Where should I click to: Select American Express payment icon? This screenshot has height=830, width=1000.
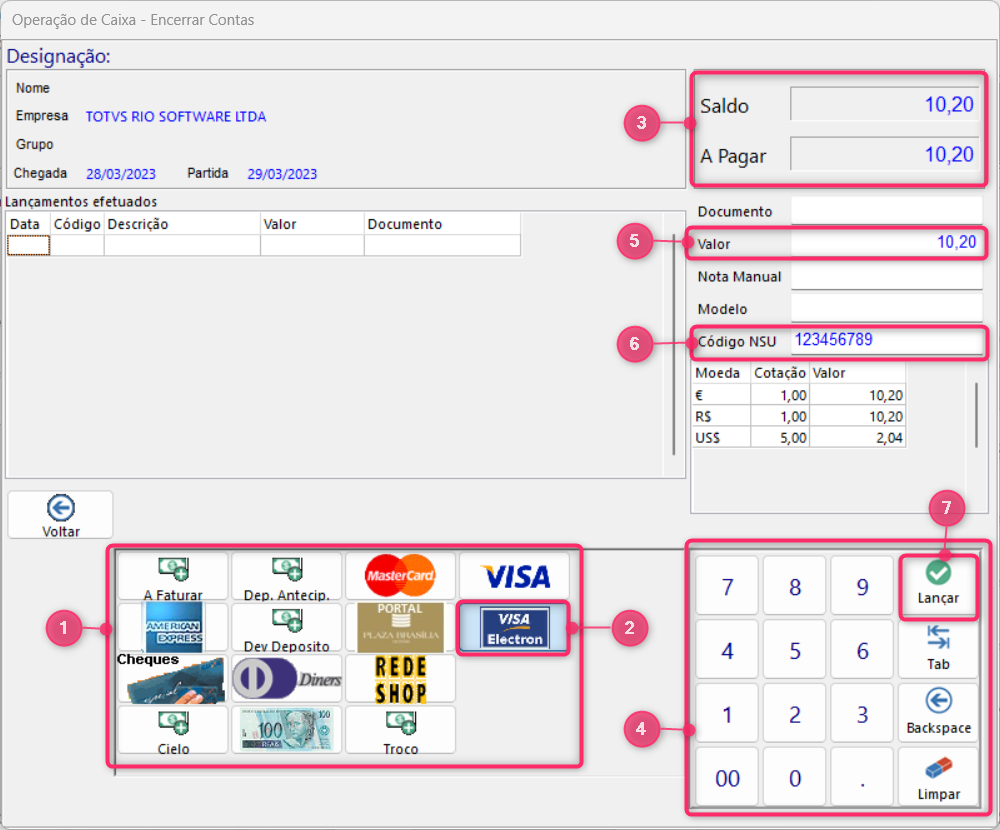(173, 628)
